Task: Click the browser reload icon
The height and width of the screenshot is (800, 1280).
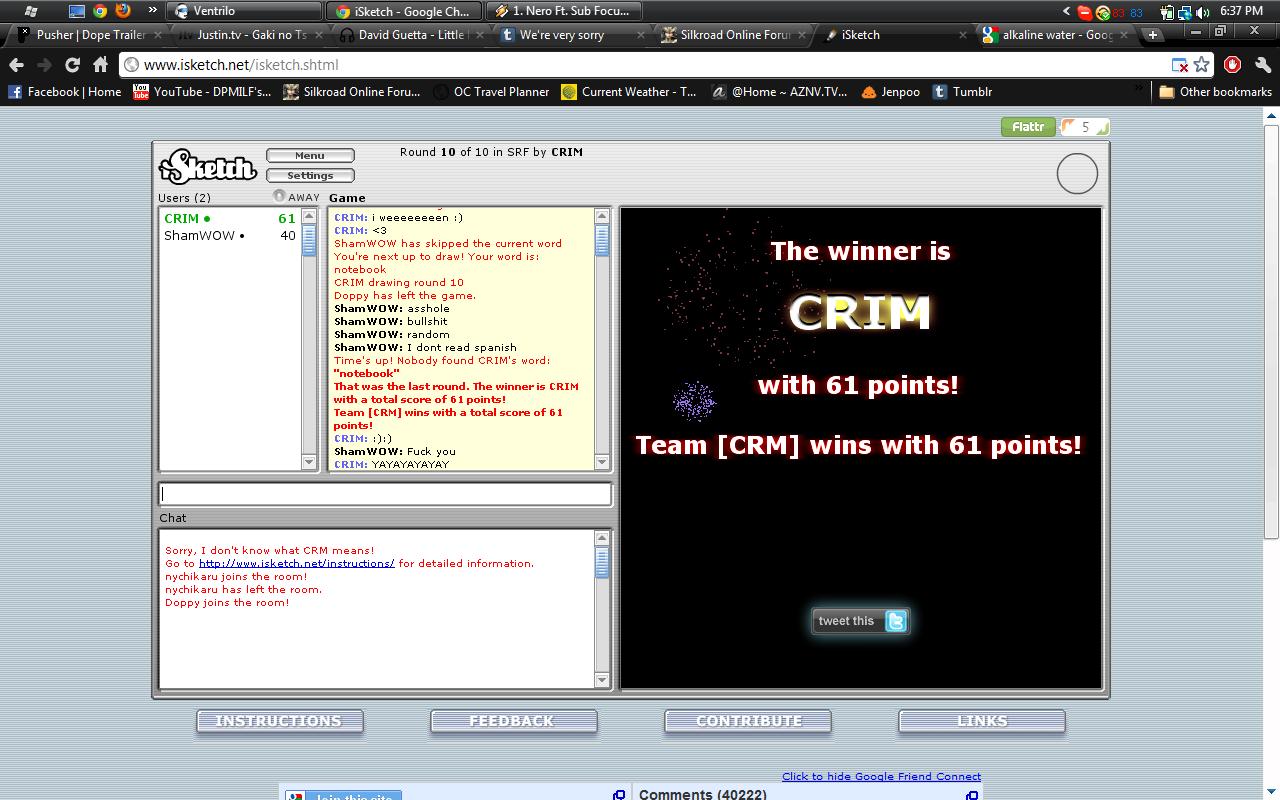Action: 72,65
